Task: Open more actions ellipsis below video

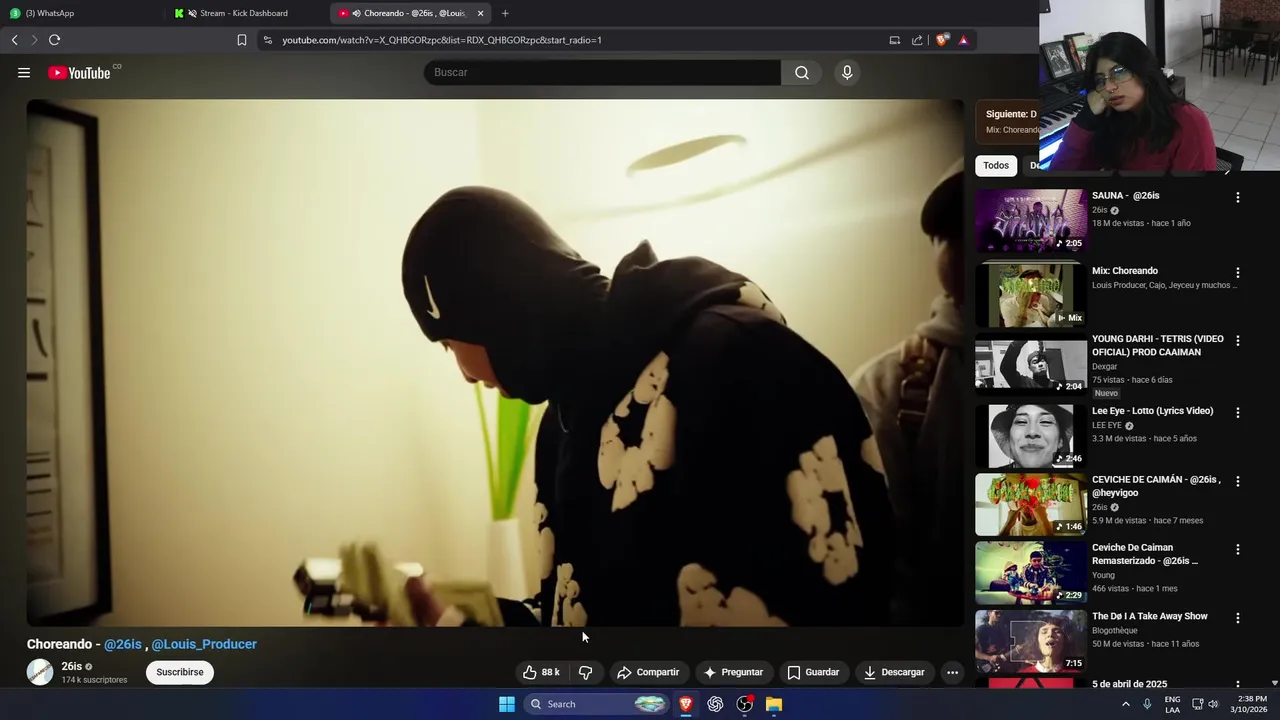Action: point(952,672)
